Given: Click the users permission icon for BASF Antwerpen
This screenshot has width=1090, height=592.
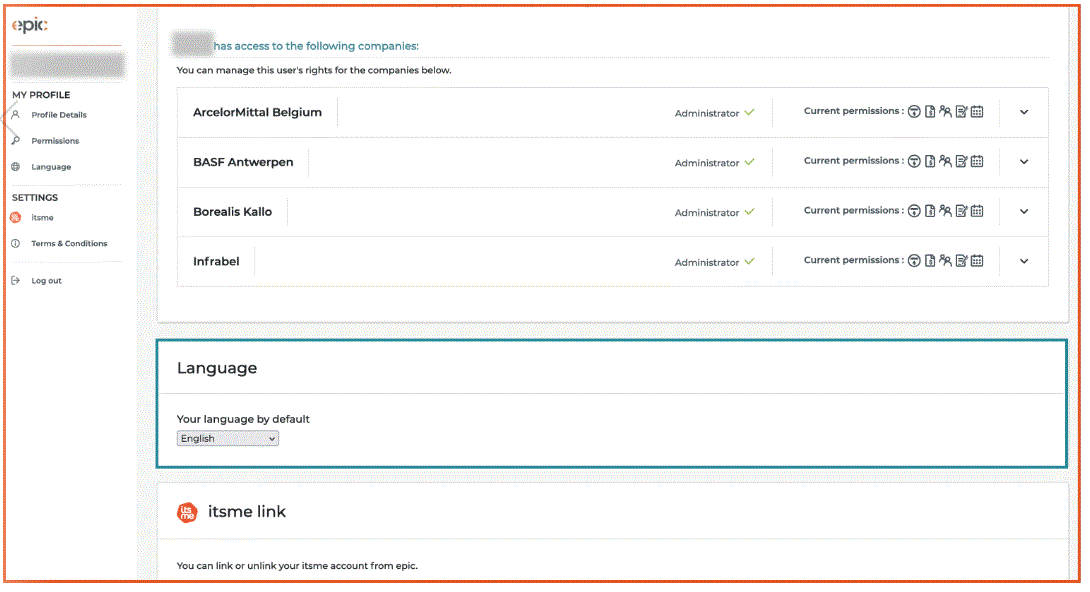Looking at the screenshot, I should 945,161.
